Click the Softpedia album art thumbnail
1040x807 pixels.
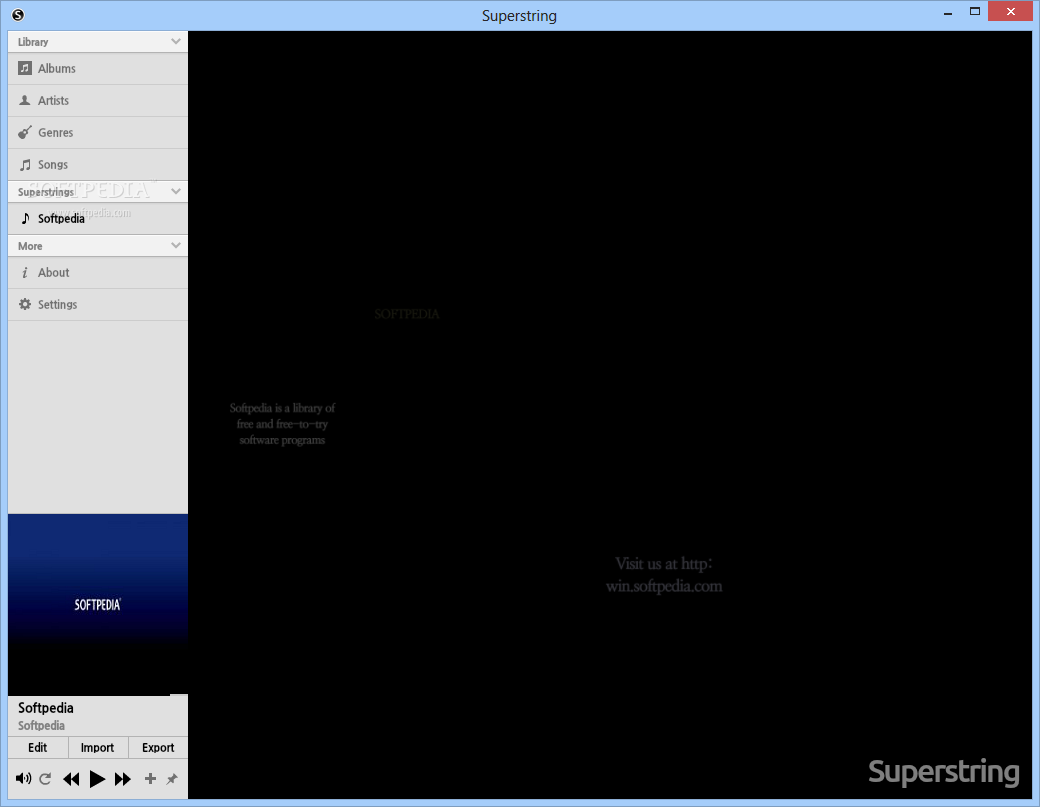(x=98, y=605)
